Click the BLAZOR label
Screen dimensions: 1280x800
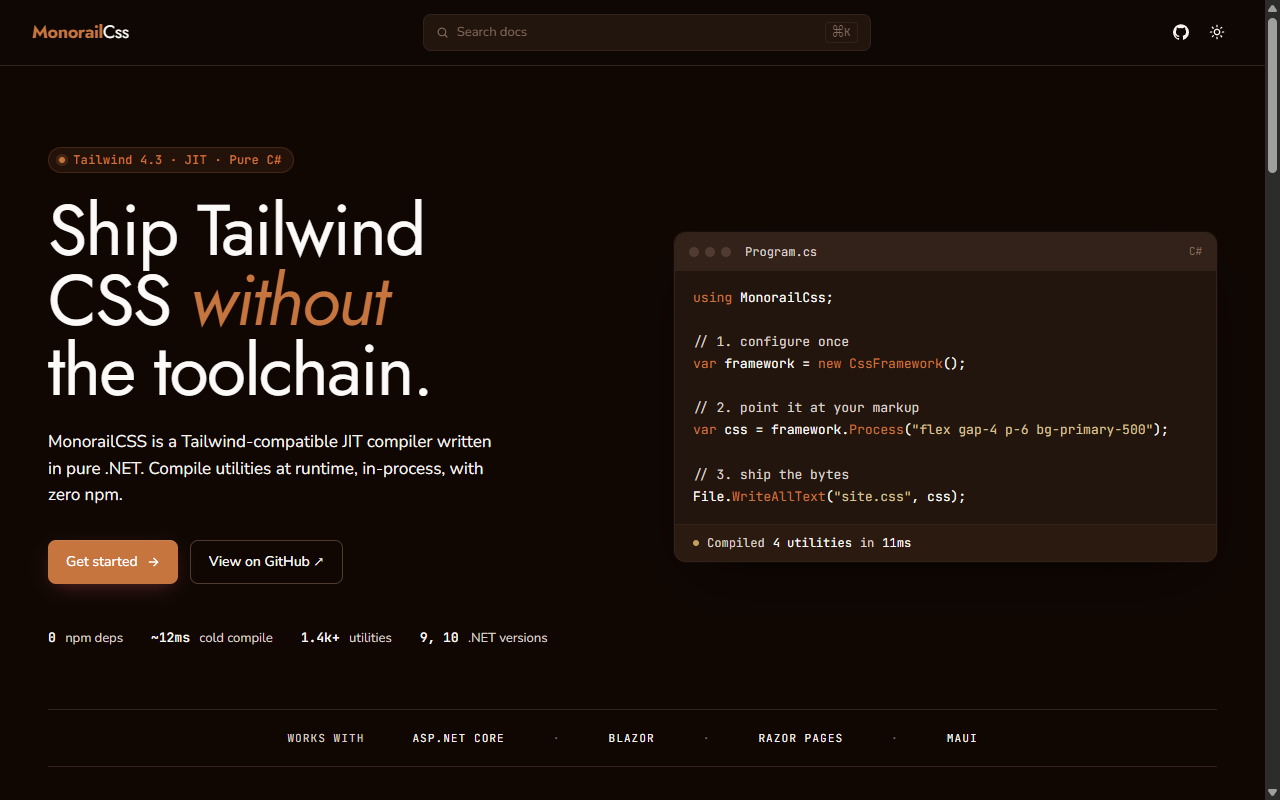[x=631, y=738]
